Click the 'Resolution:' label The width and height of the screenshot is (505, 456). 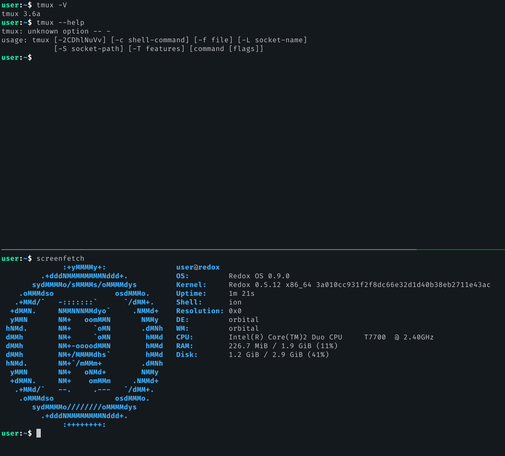click(x=200, y=311)
